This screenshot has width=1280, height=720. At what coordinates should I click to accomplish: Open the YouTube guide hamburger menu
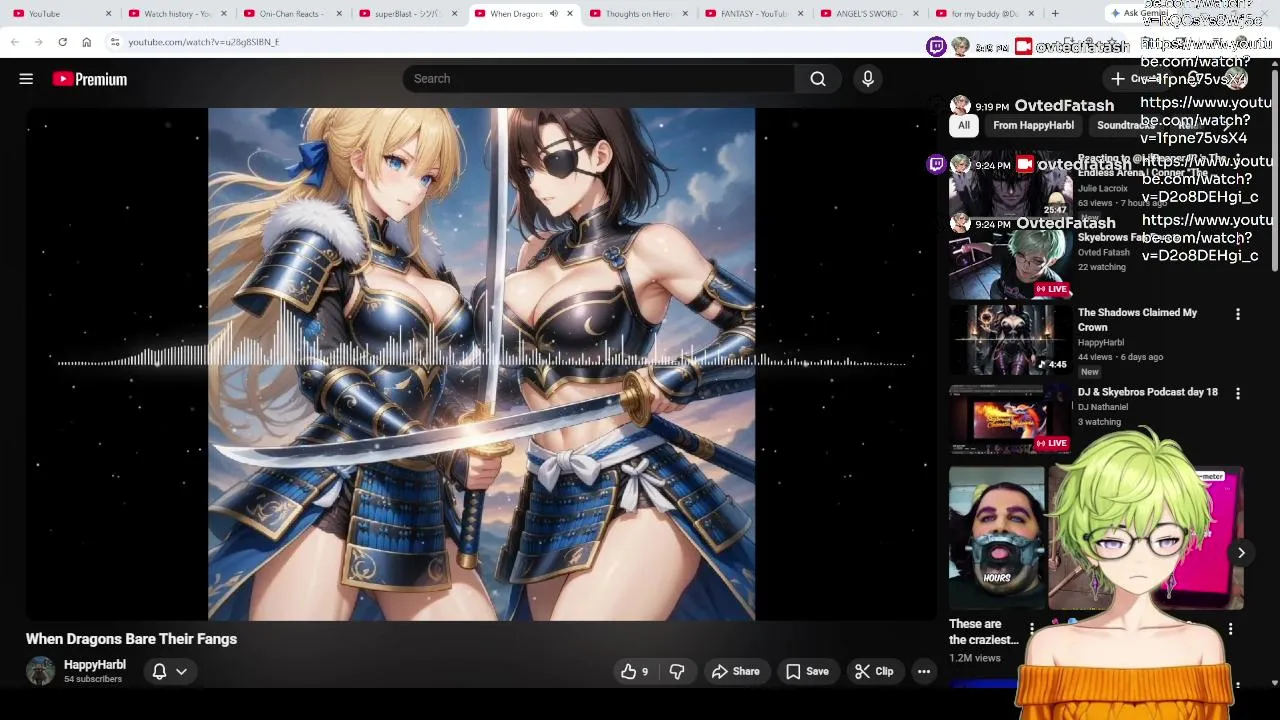pyautogui.click(x=26, y=79)
